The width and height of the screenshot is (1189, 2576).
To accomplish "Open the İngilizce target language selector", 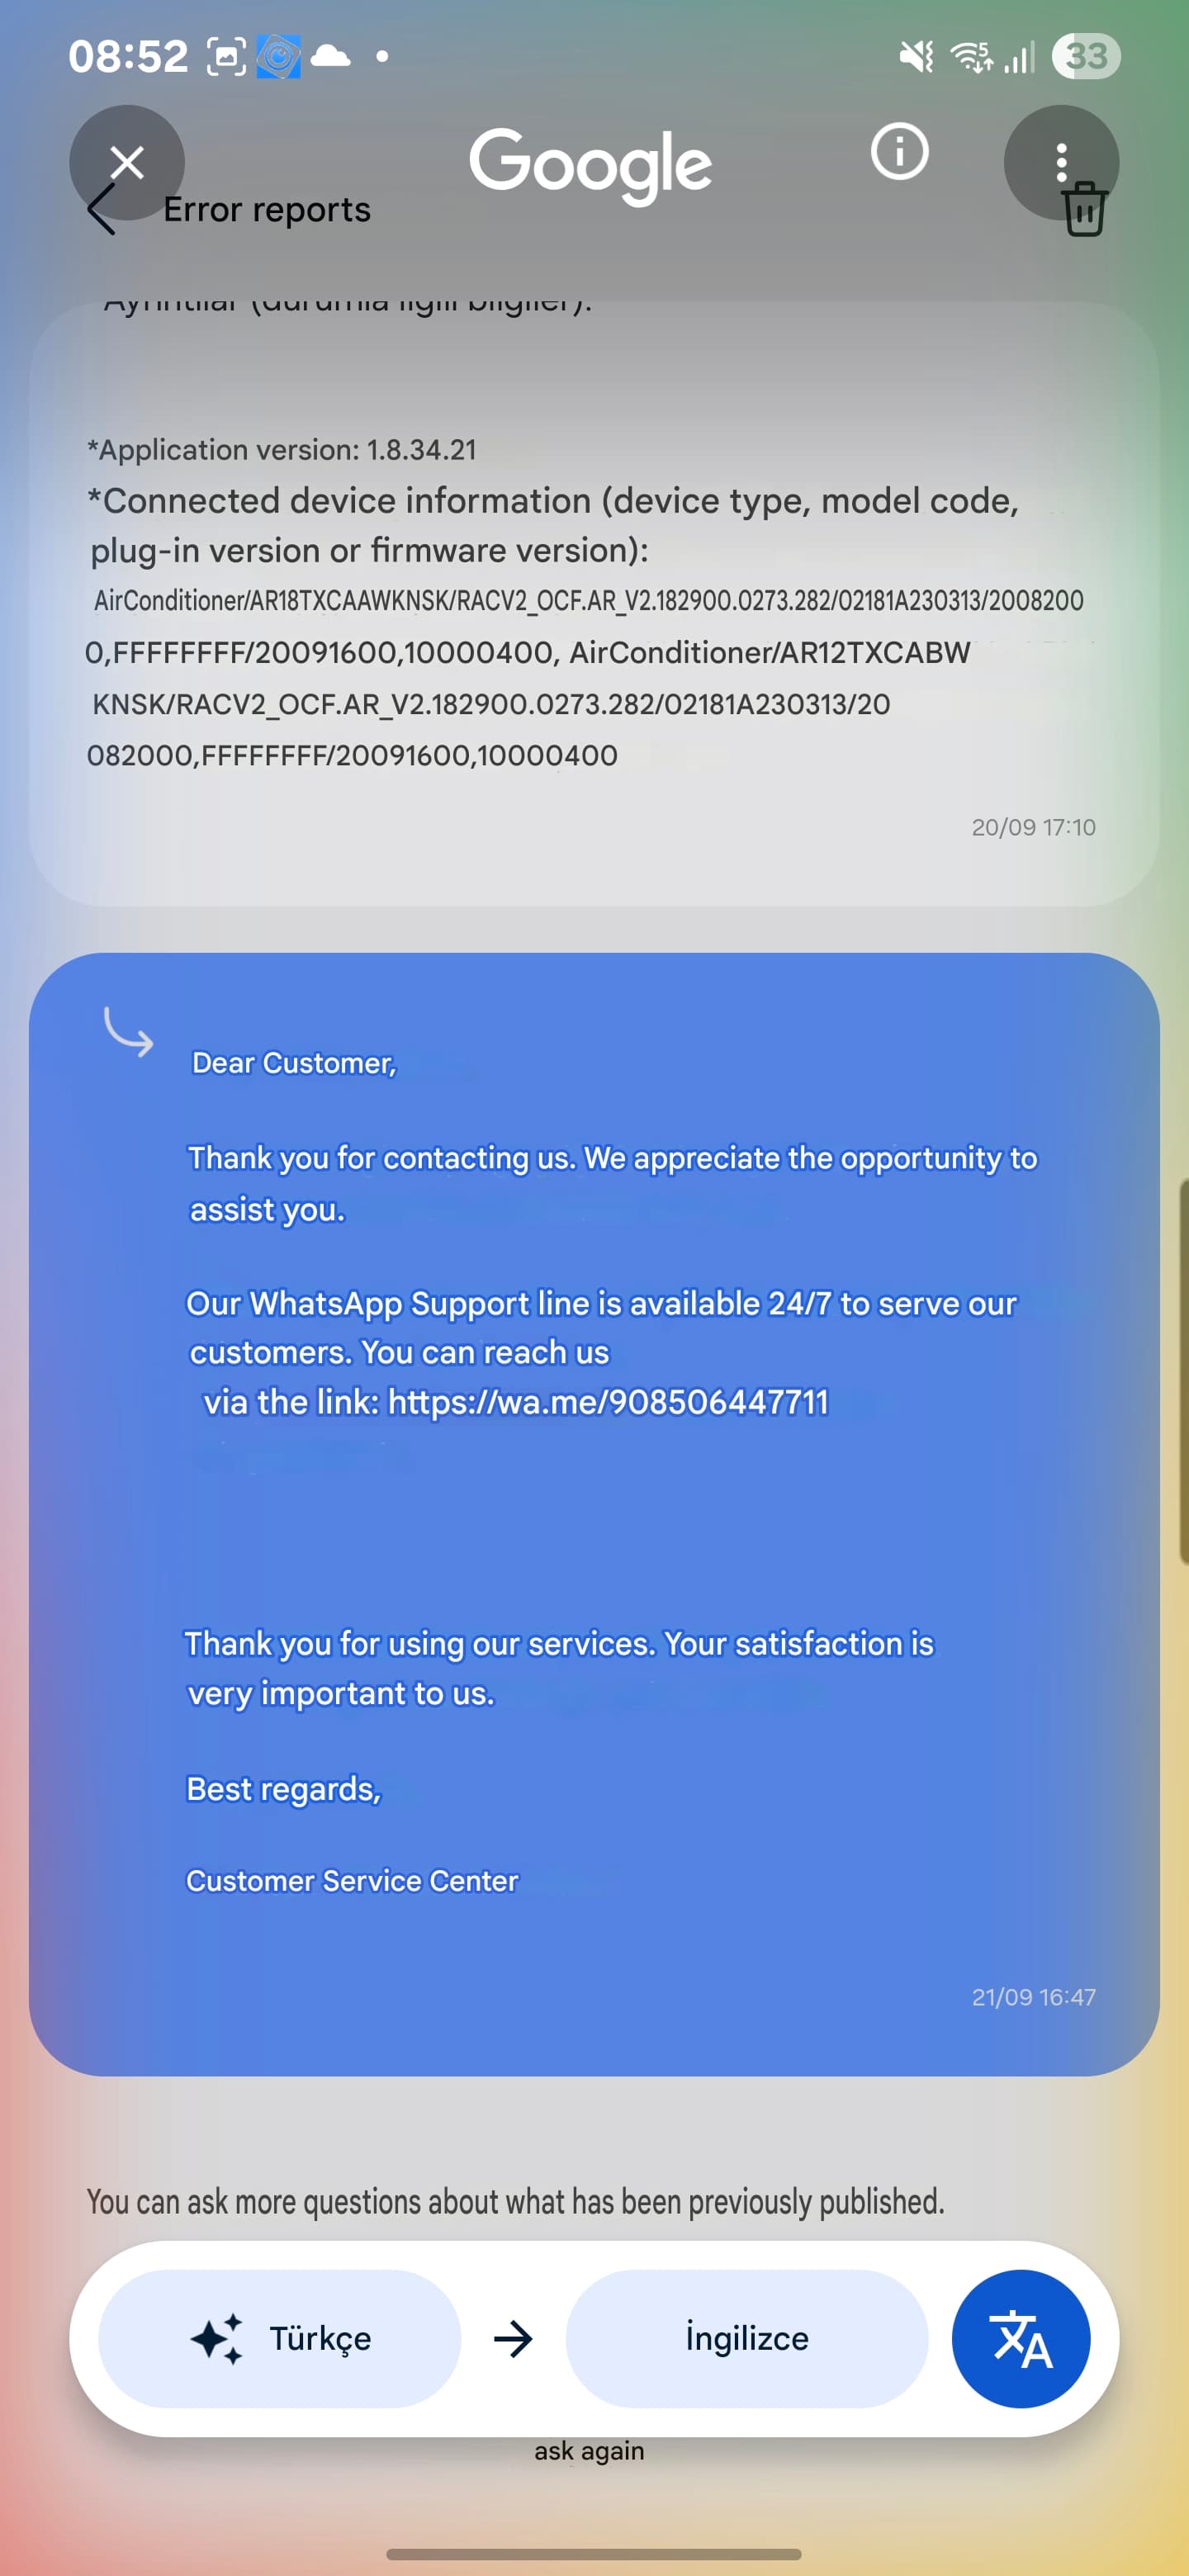I will click(746, 2338).
